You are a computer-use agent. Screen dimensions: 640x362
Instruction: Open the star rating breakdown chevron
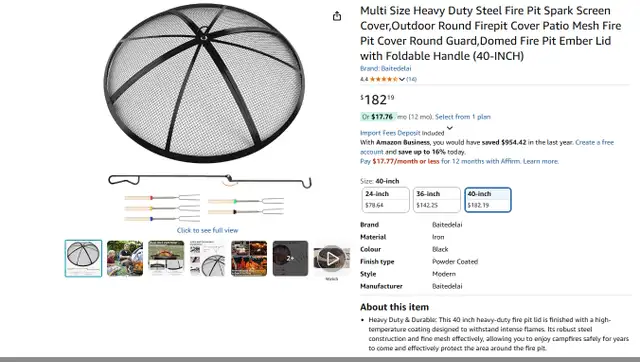coord(402,79)
